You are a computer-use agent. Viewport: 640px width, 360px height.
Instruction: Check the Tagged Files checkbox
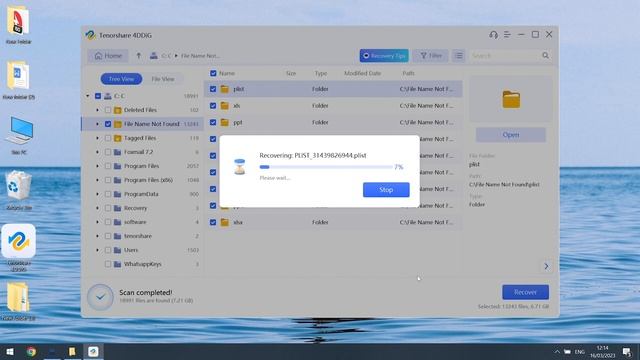[108, 138]
